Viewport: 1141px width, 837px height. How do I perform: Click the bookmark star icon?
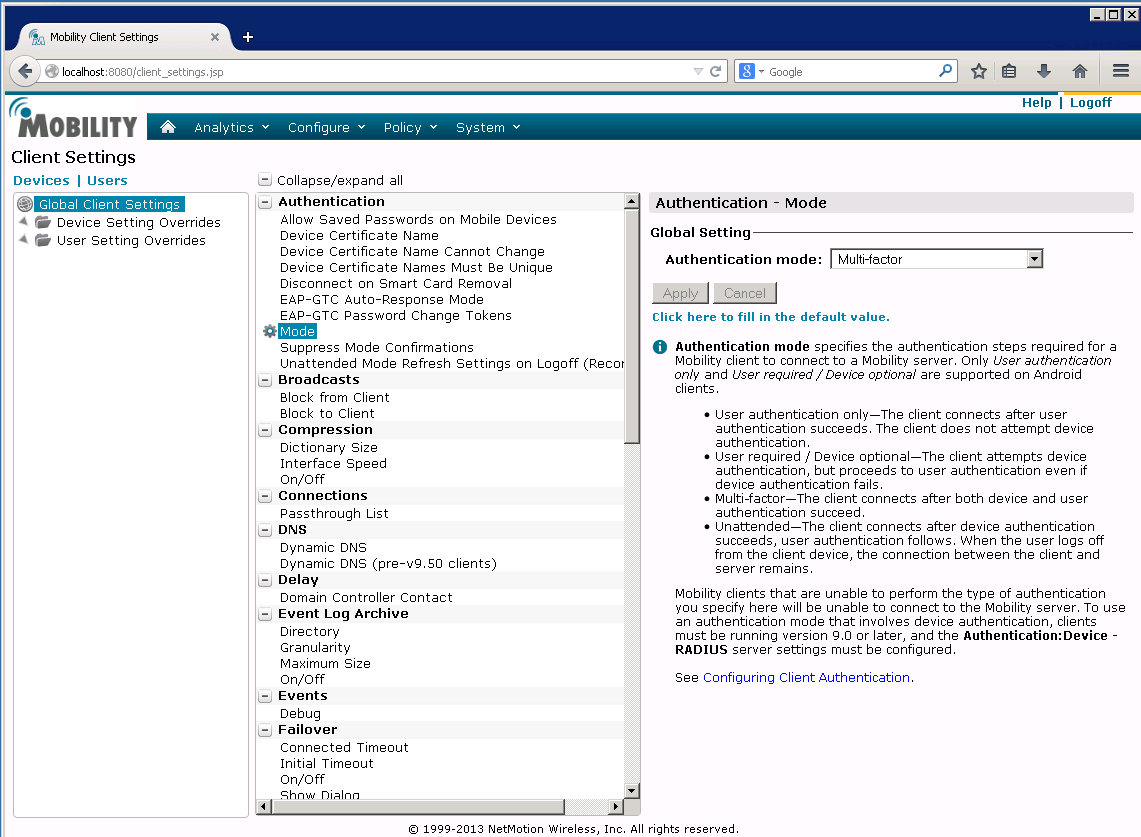tap(979, 72)
